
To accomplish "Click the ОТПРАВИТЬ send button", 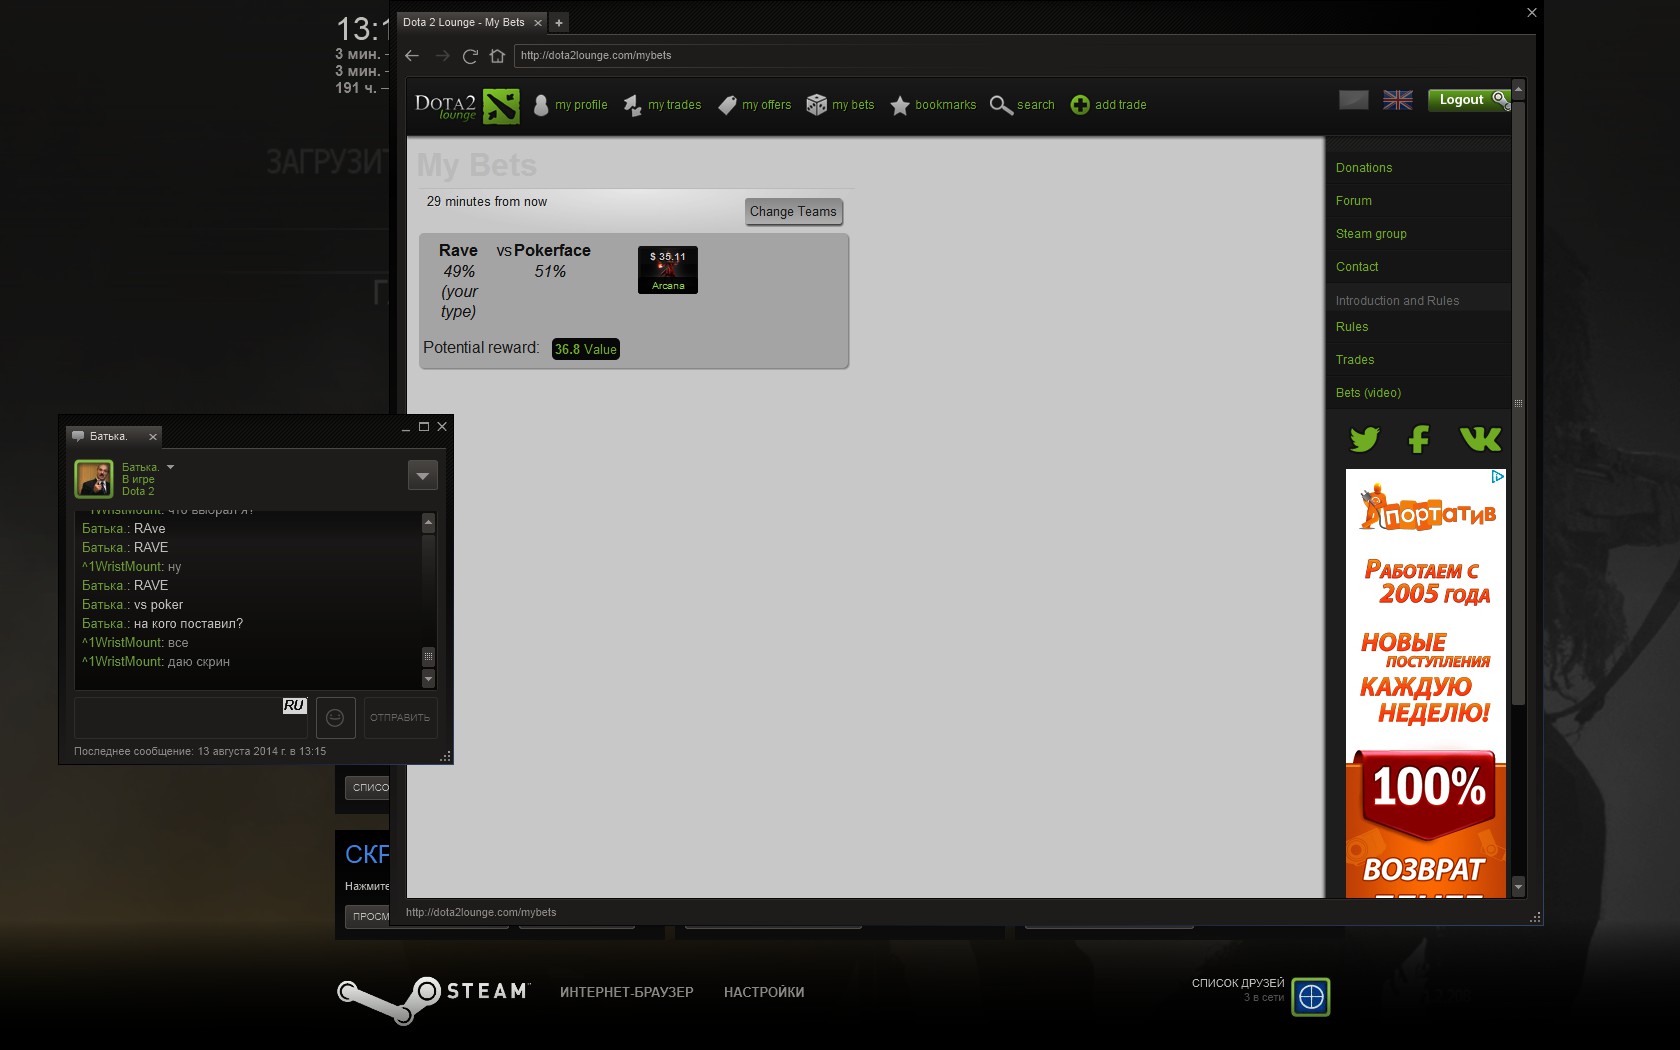I will tap(400, 718).
